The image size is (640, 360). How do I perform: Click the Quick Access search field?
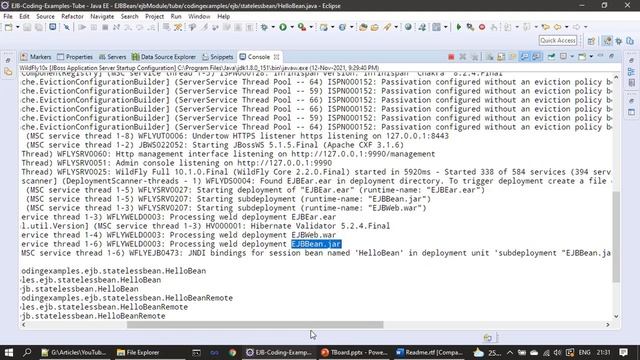[x=558, y=40]
